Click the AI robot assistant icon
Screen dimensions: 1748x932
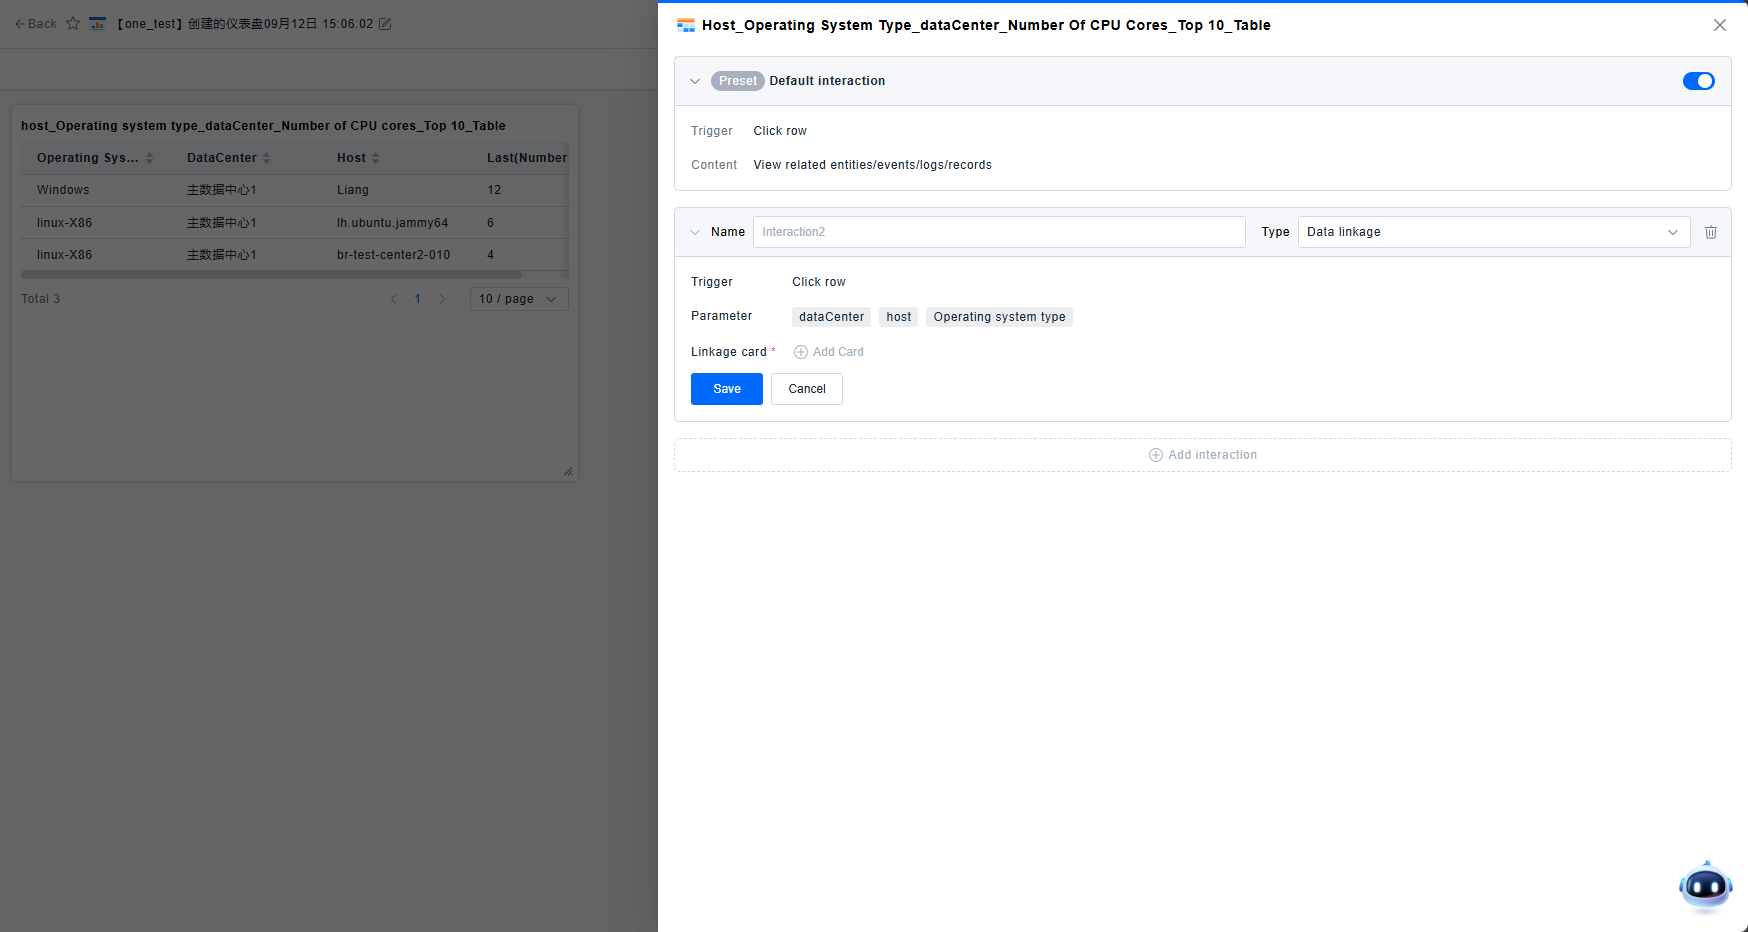[x=1705, y=886]
